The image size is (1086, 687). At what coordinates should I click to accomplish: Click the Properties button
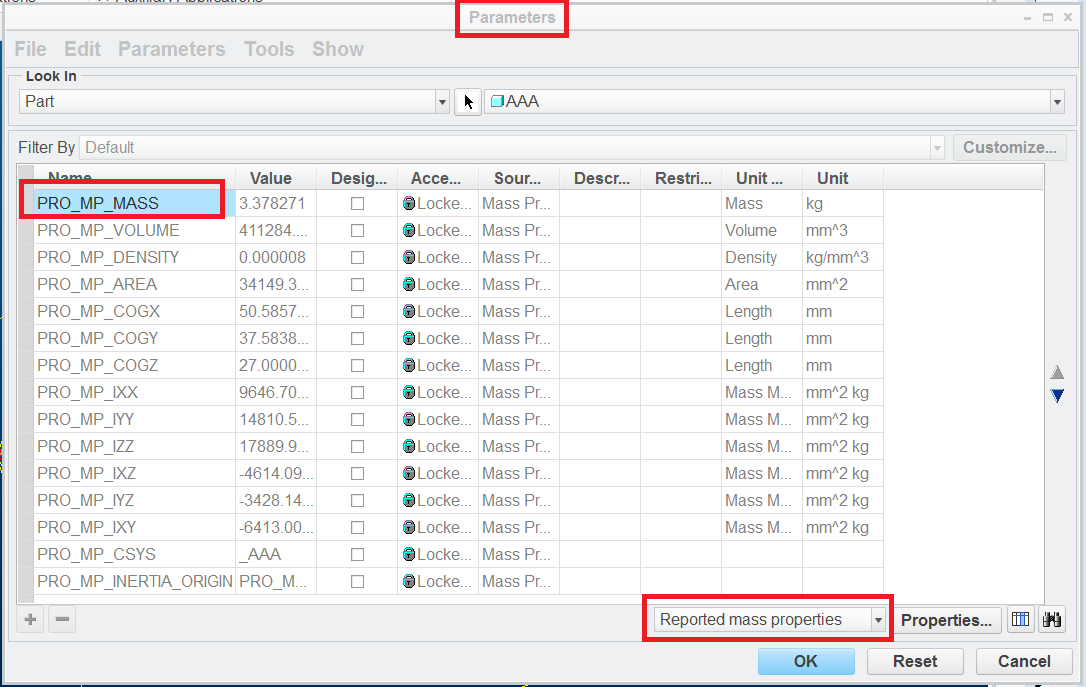click(946, 619)
